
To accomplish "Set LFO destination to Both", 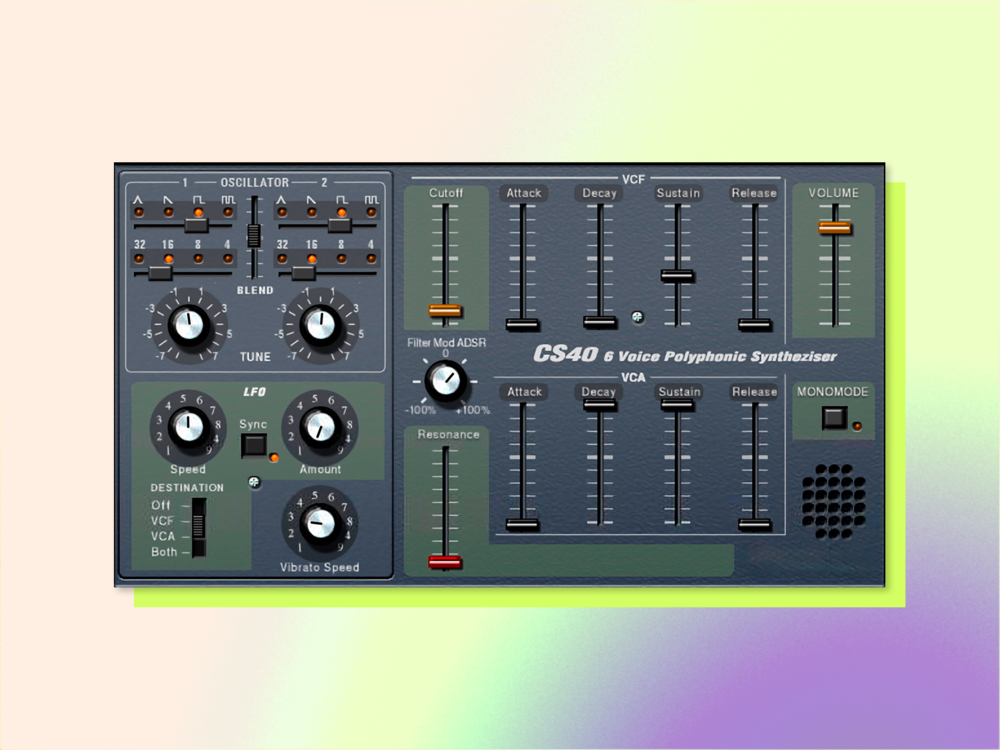I will pos(164,552).
